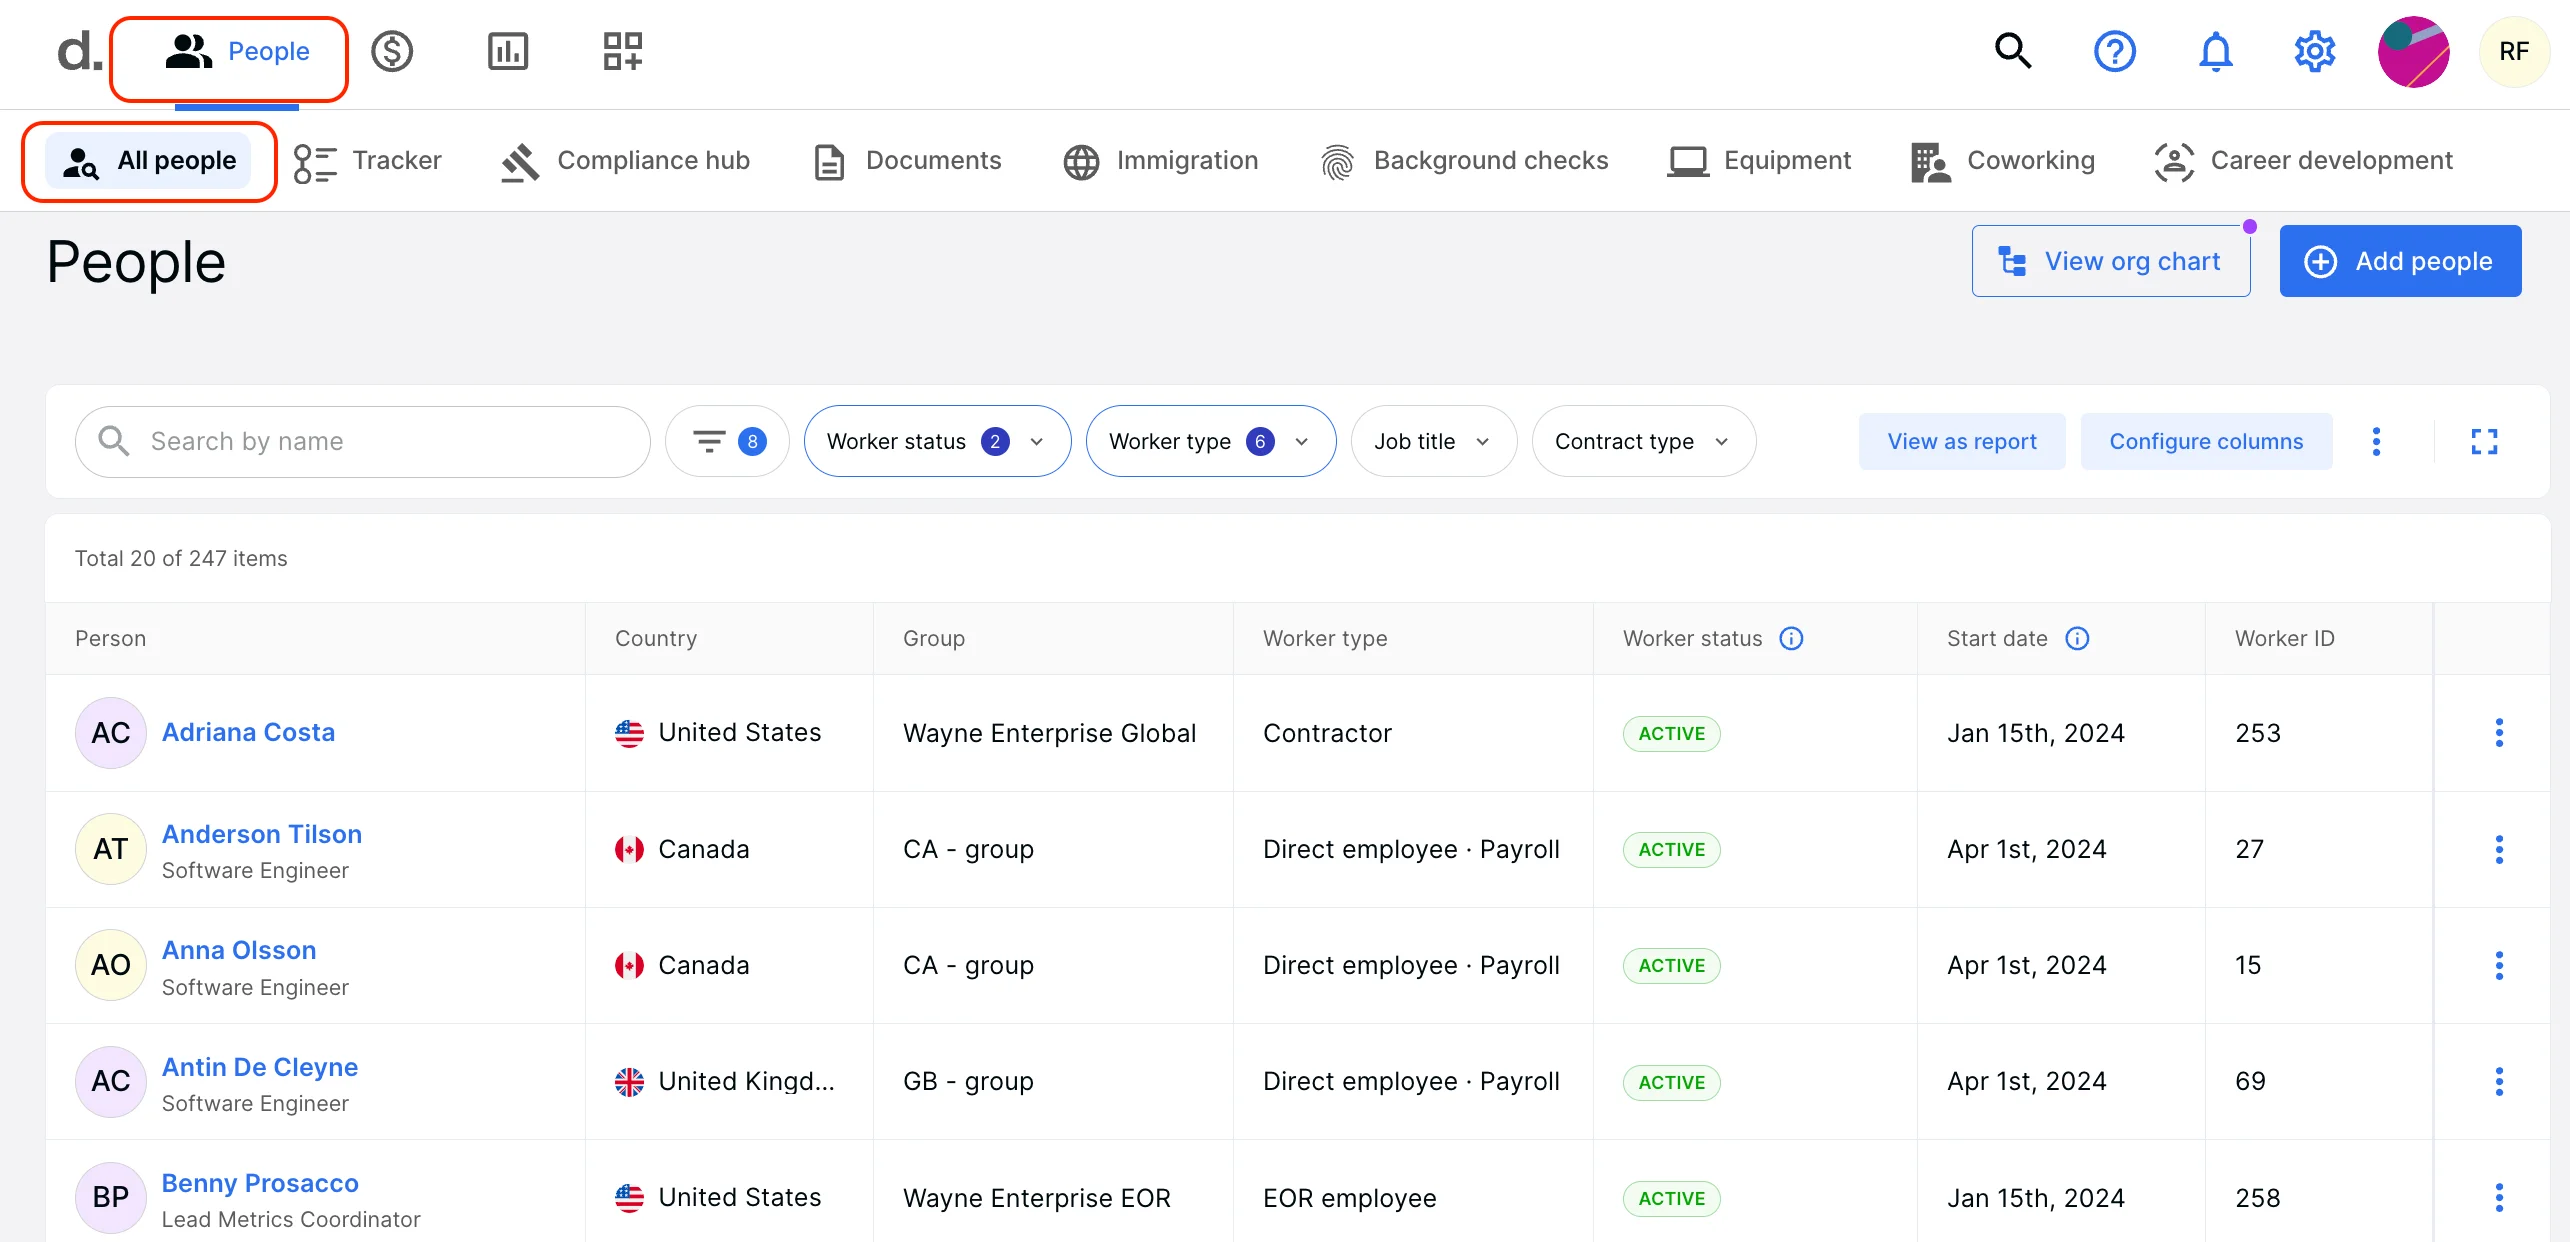Open the Worker status filter dropdown

click(x=936, y=441)
